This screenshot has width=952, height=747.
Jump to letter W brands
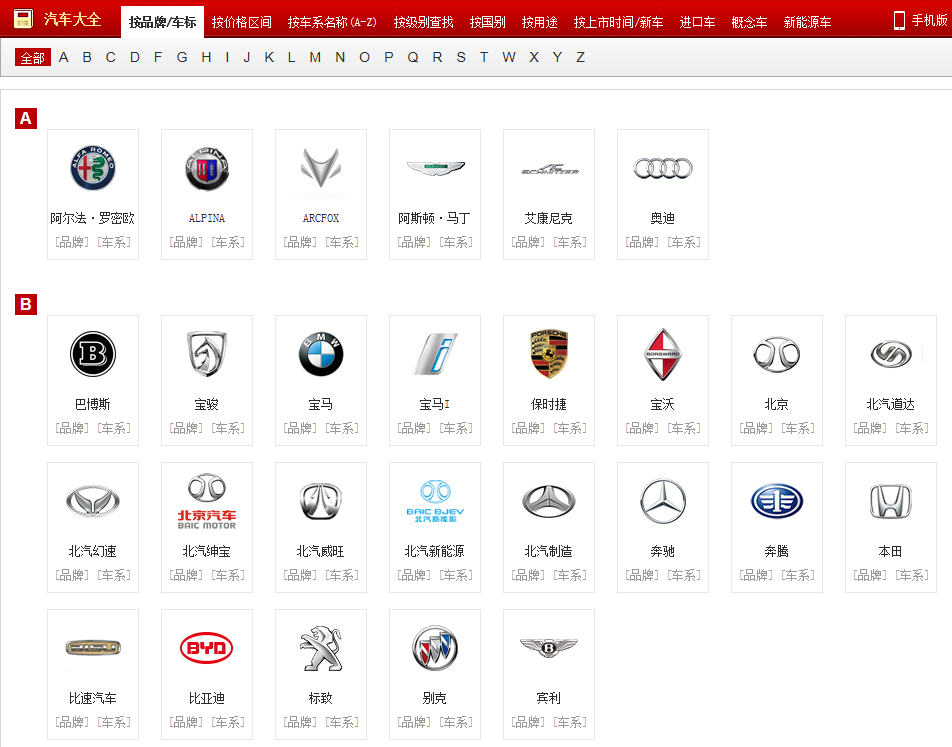509,58
